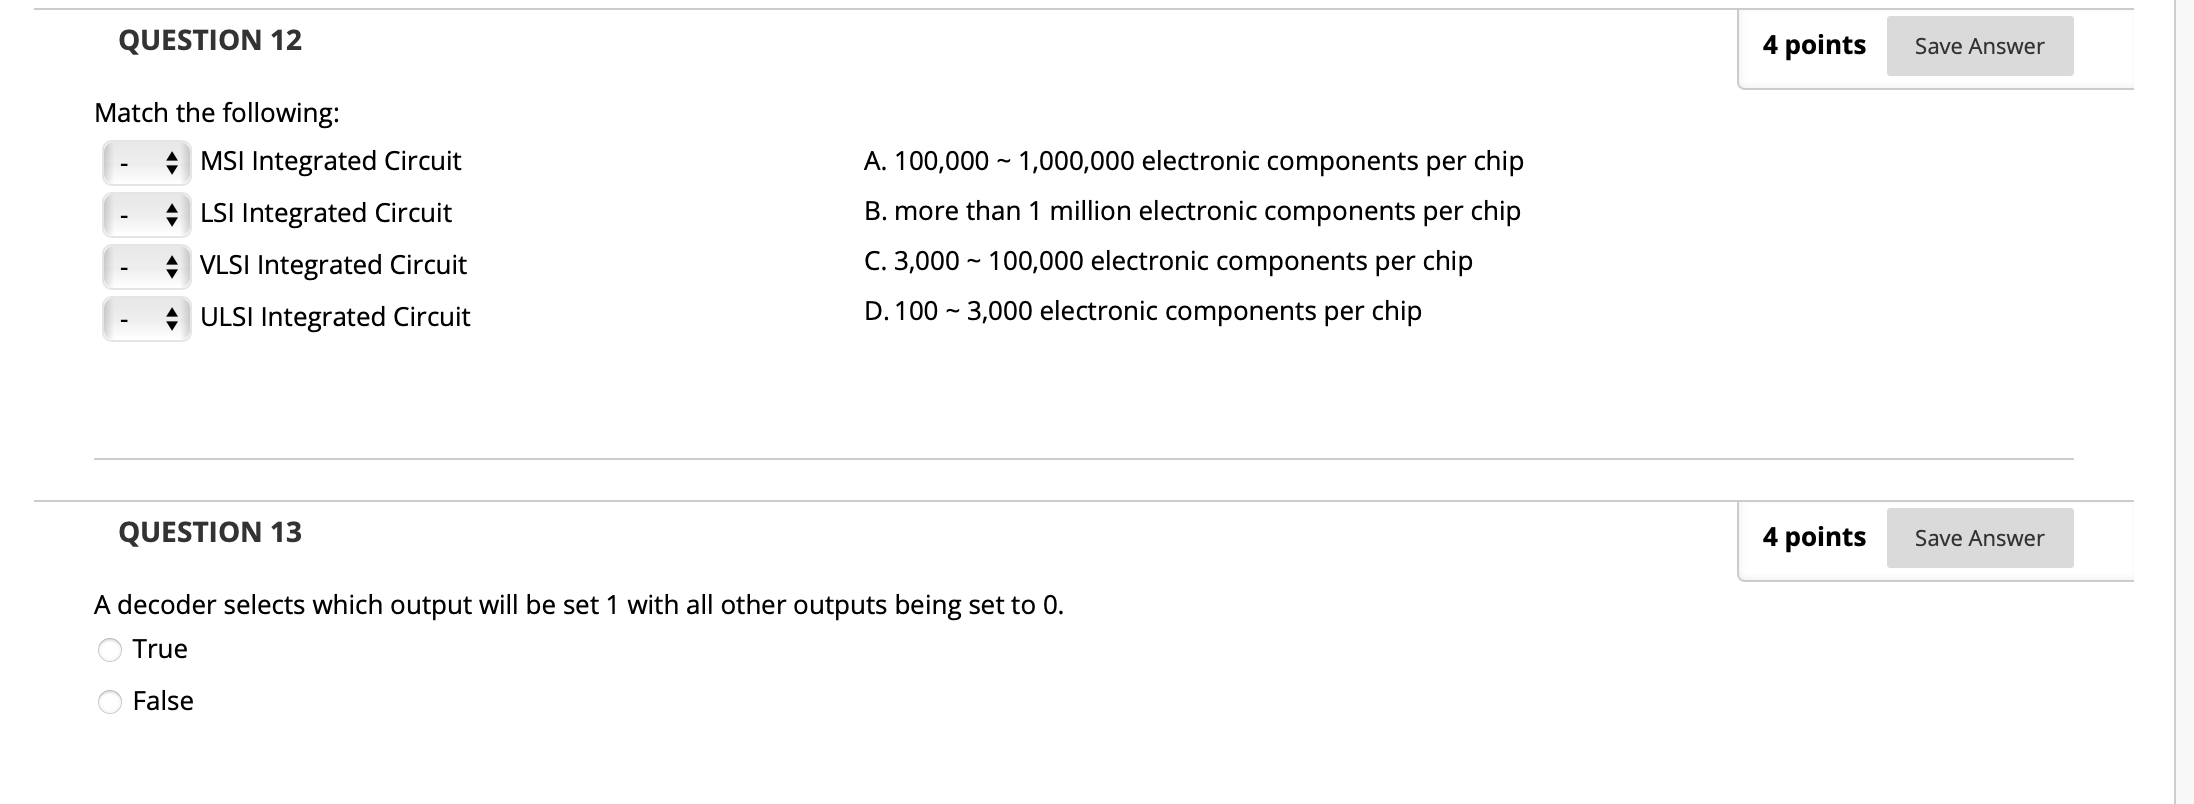Screen dimensions: 2194x804
Task: Click the decoder question statement text
Action: click(x=579, y=603)
